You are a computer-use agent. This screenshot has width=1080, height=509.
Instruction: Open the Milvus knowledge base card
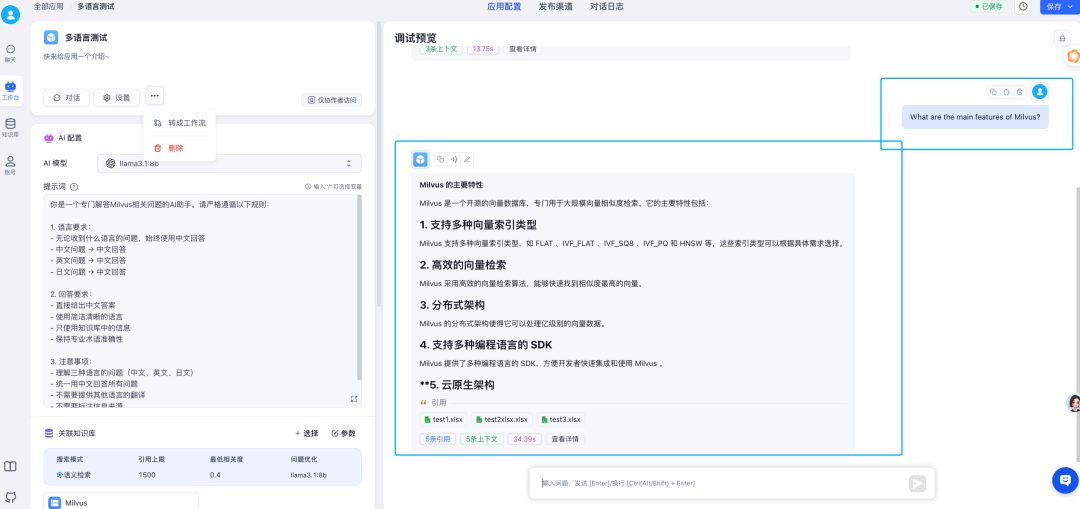121,501
